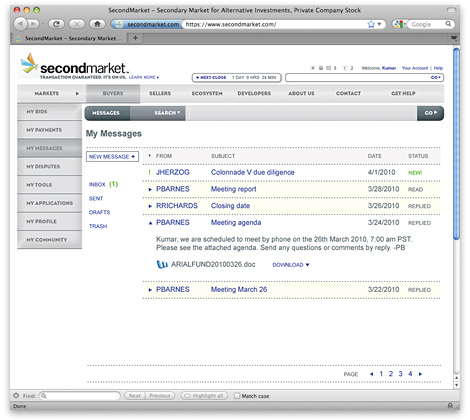Click the bookmark star in address bar
This screenshot has width=470, height=420.
click(x=371, y=24)
